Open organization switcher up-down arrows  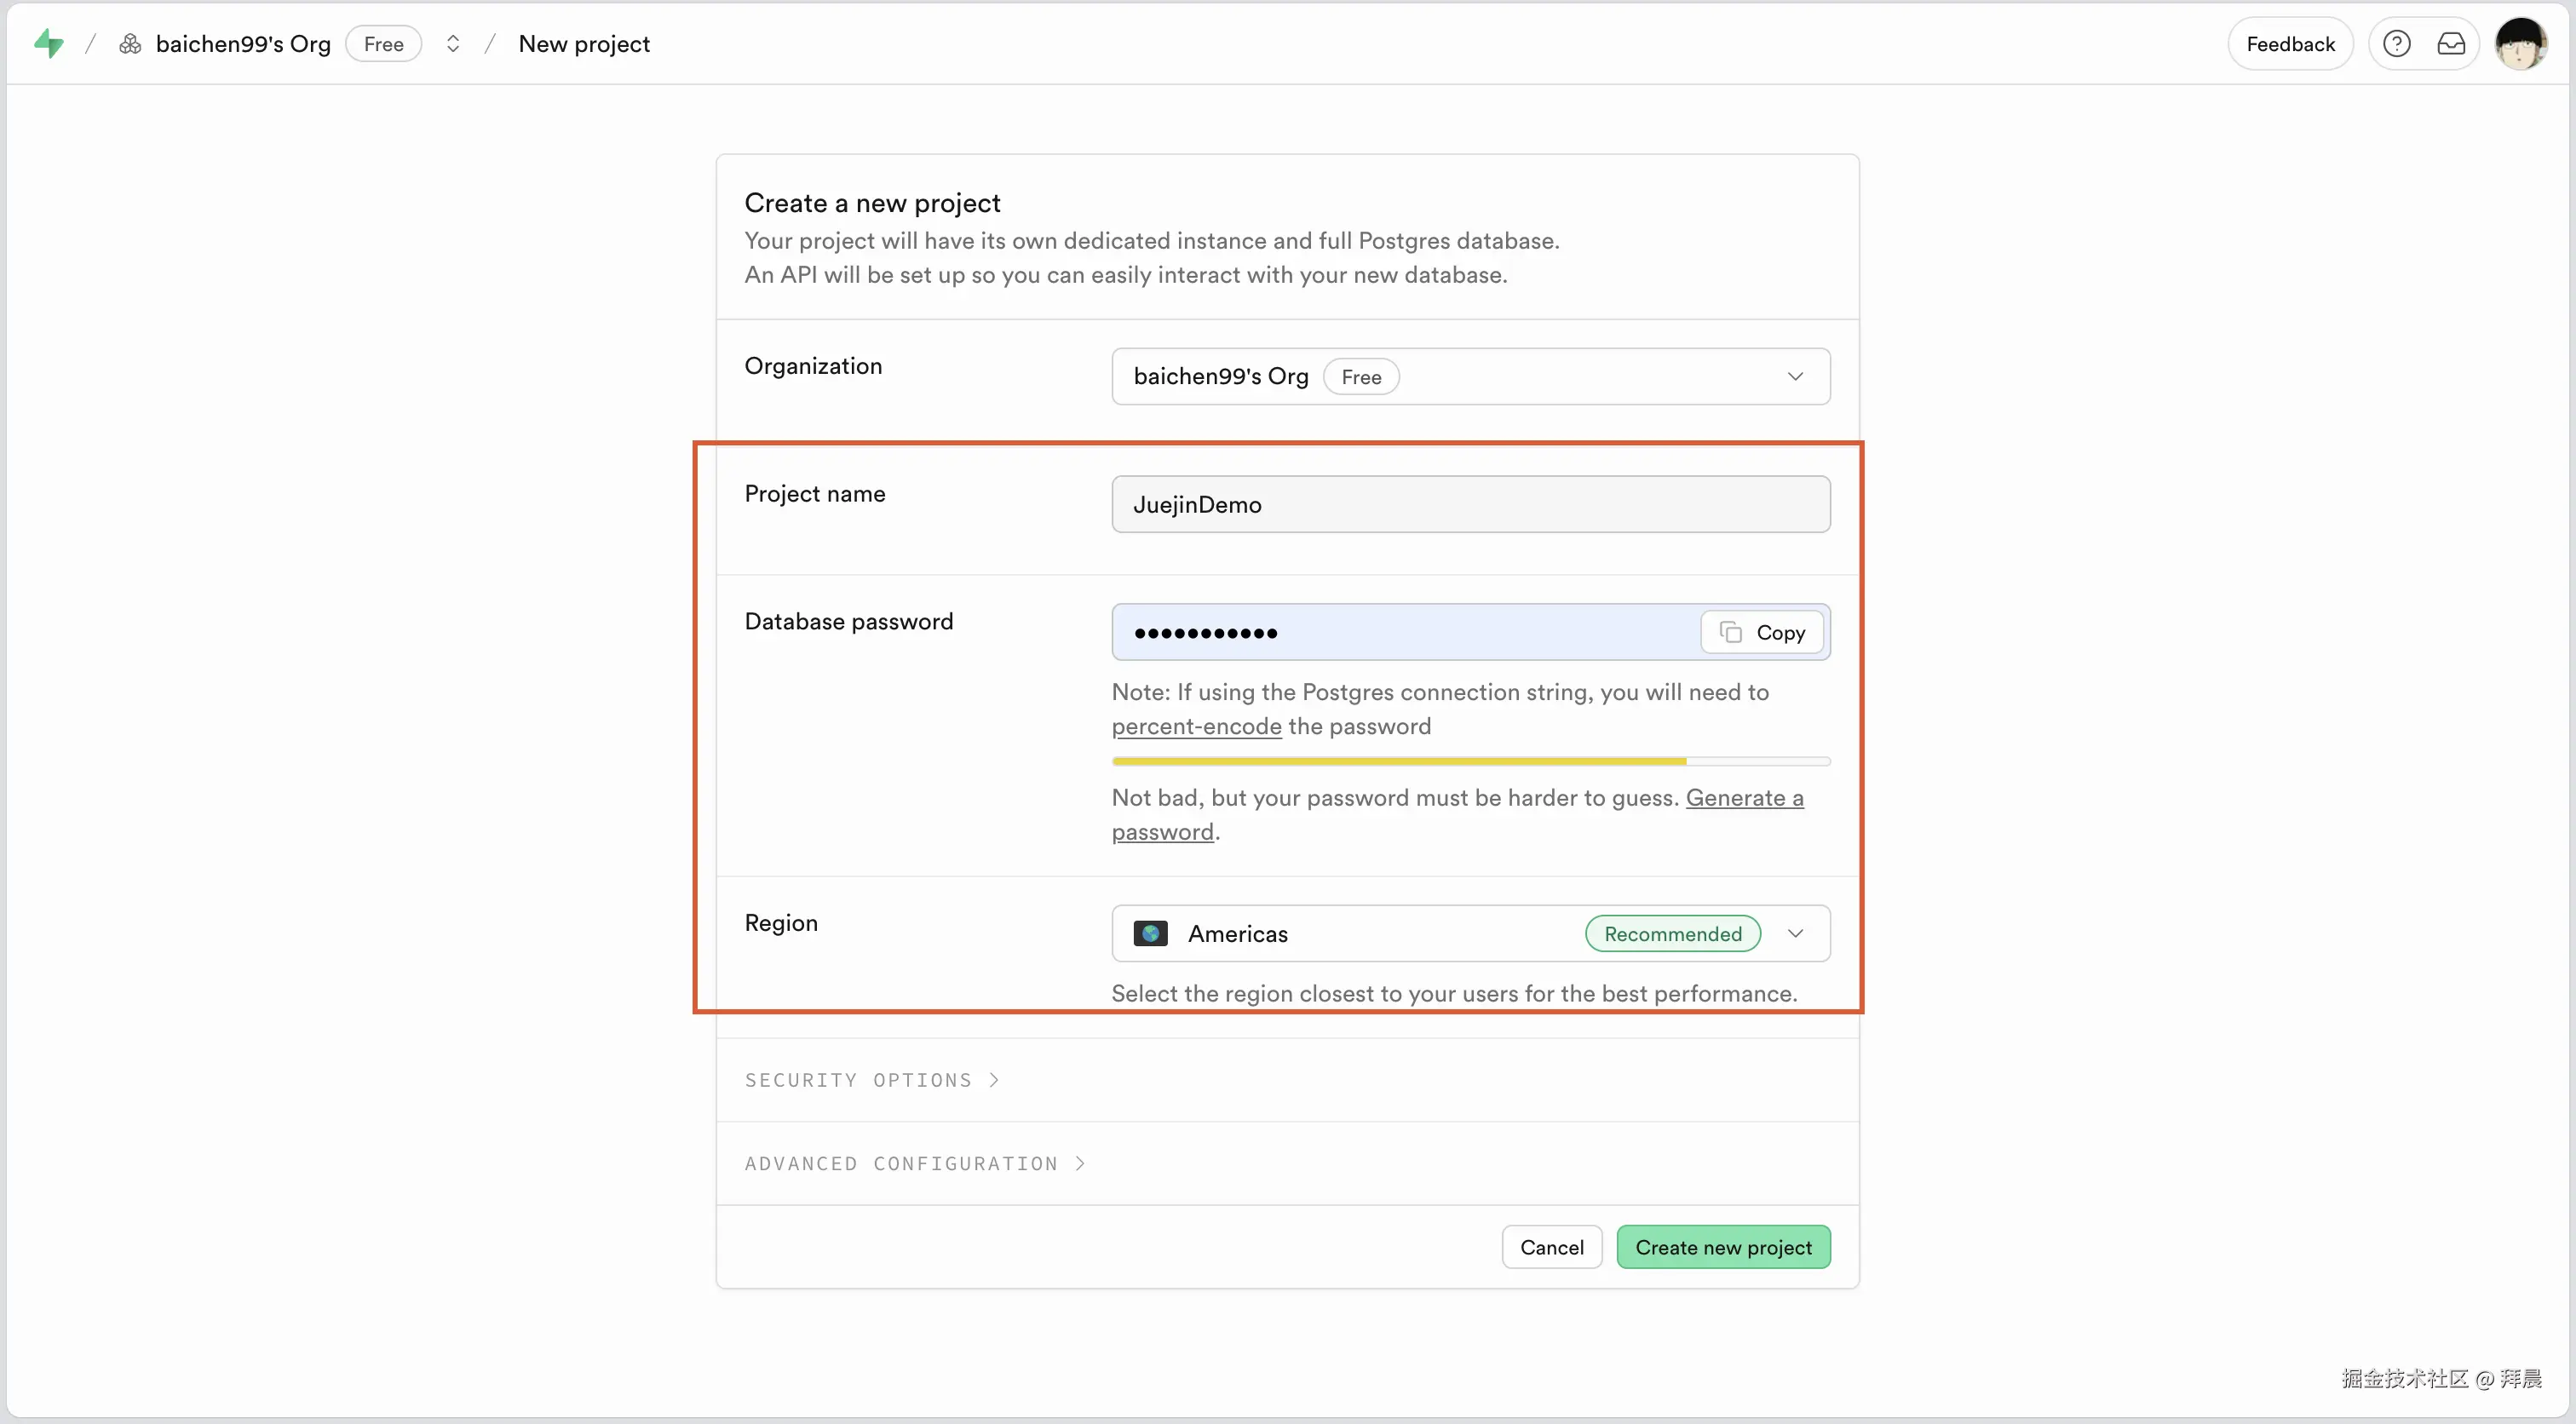point(453,43)
